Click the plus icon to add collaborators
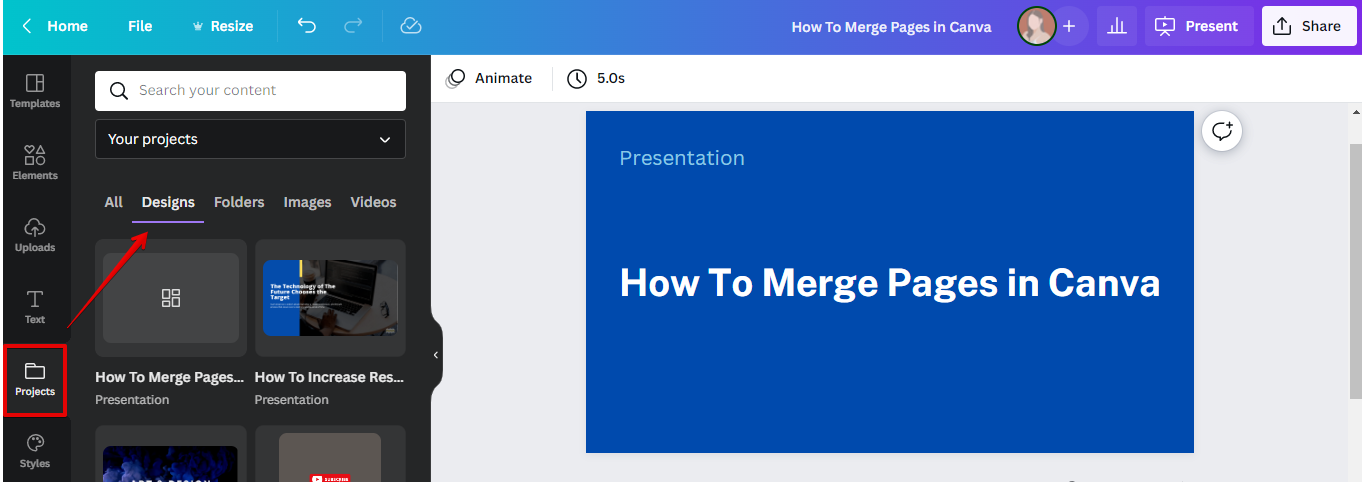 (x=1069, y=26)
